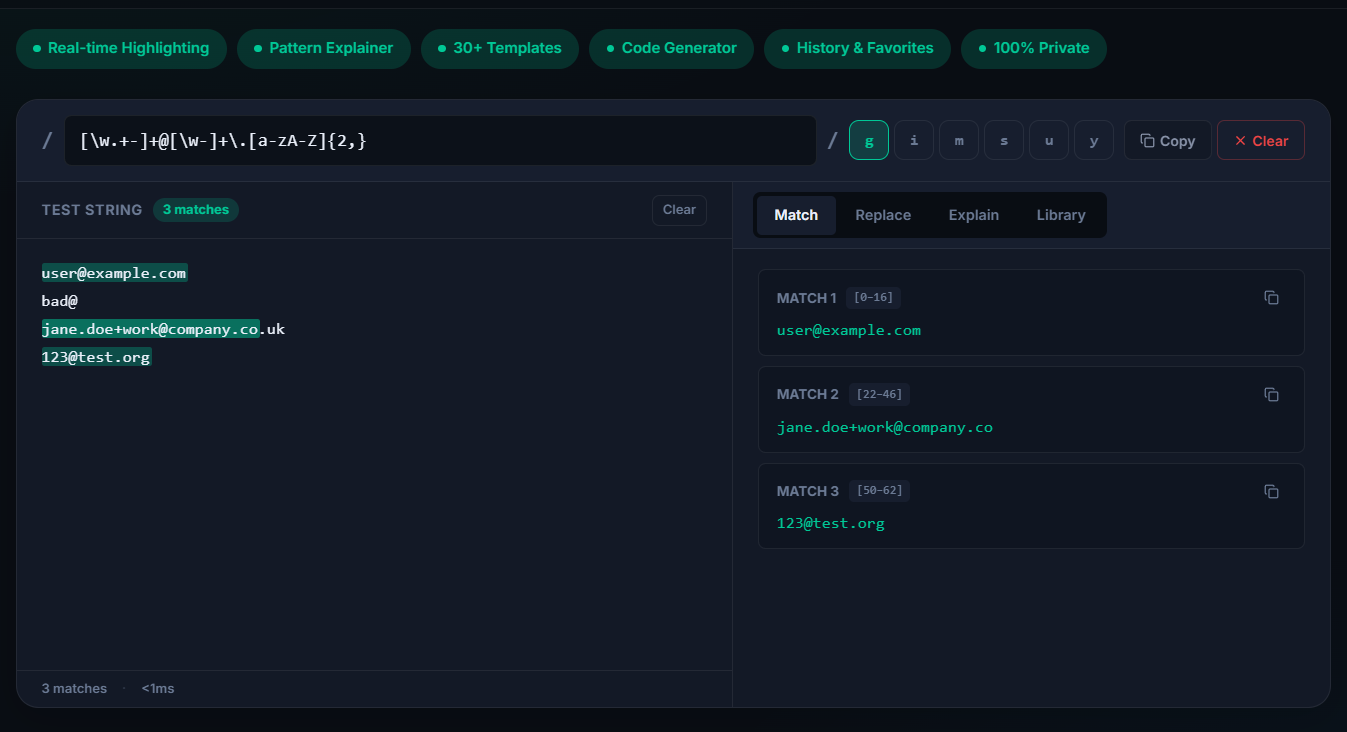The height and width of the screenshot is (732, 1347).
Task: Open the pattern Library tab
Action: point(1060,215)
